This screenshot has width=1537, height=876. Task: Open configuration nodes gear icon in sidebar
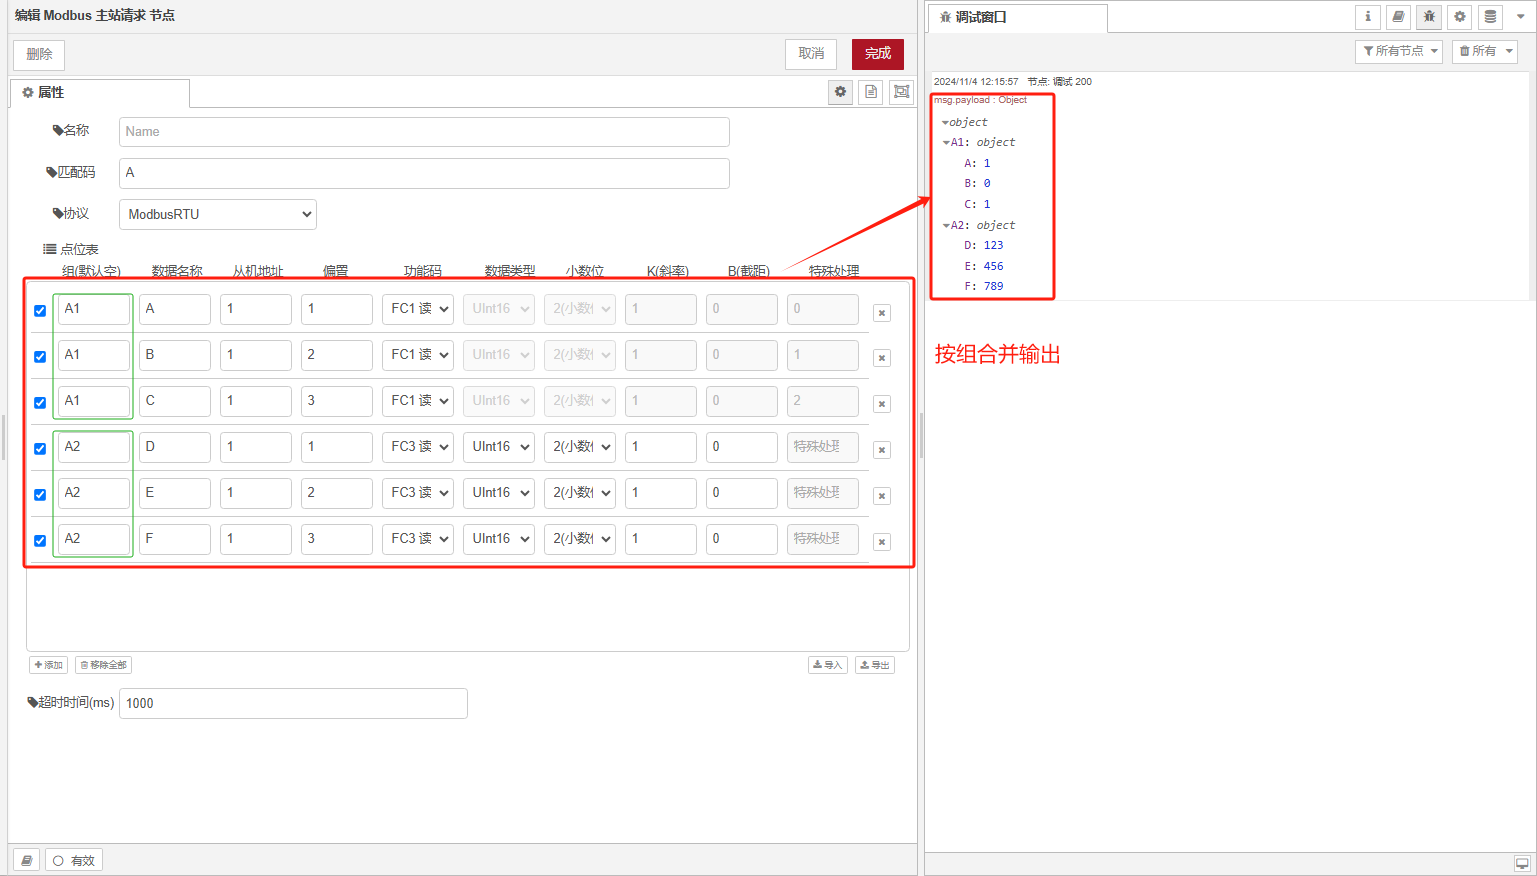(1460, 17)
